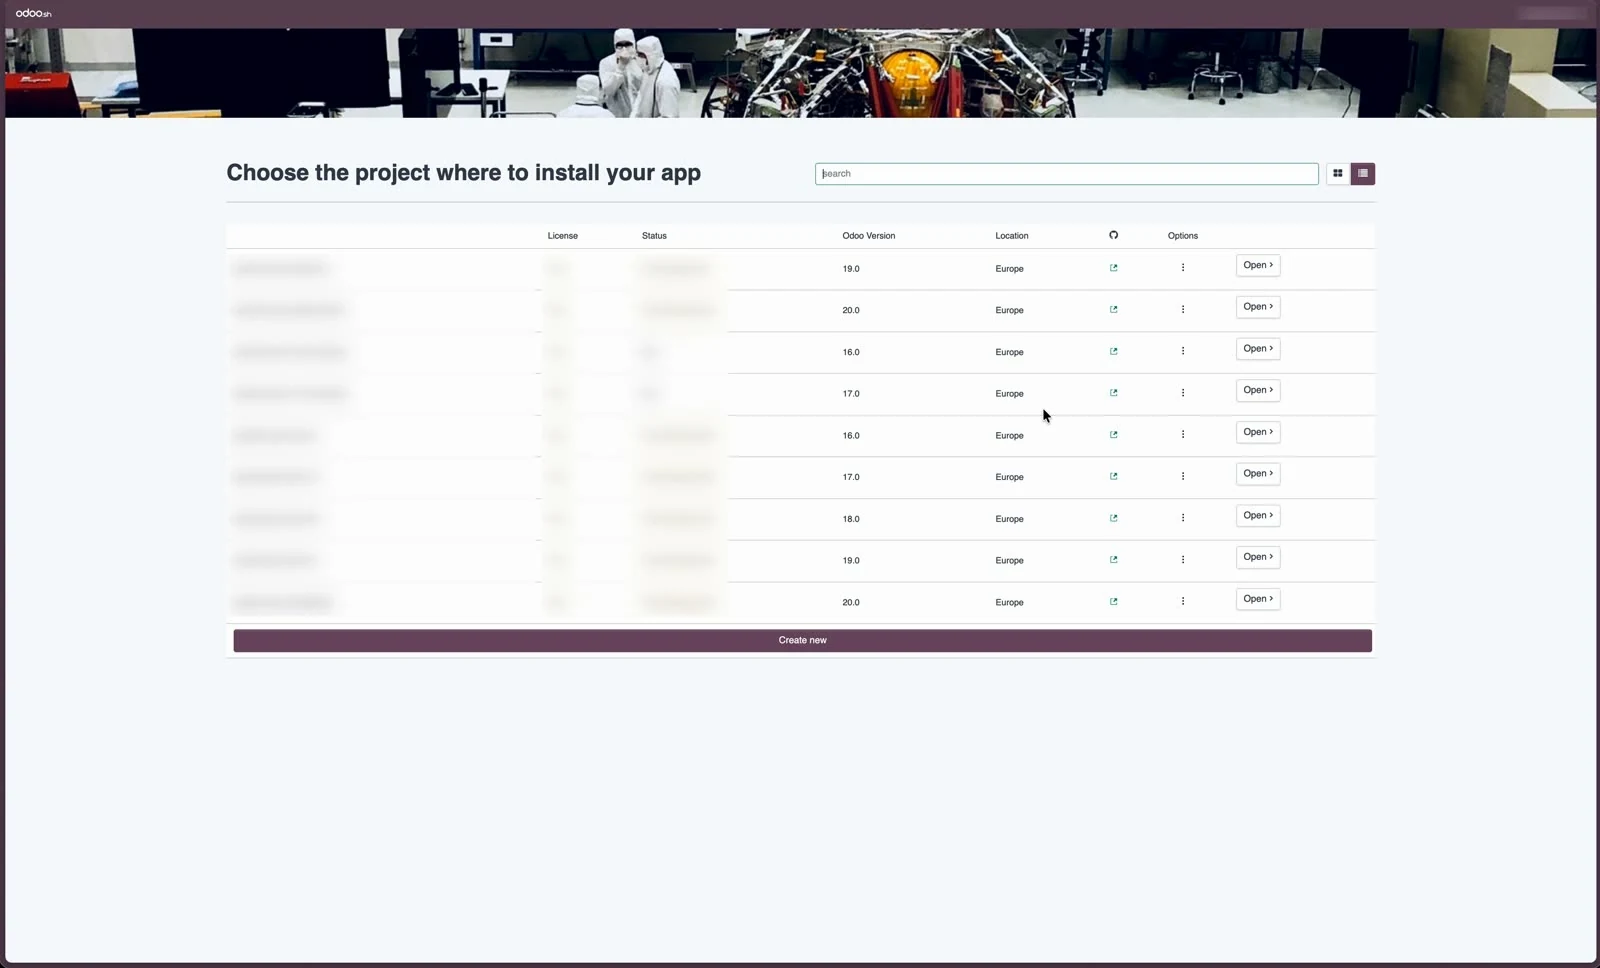Open GitHub link in first 19.0 row
This screenshot has height=968, width=1600.
[1113, 268]
